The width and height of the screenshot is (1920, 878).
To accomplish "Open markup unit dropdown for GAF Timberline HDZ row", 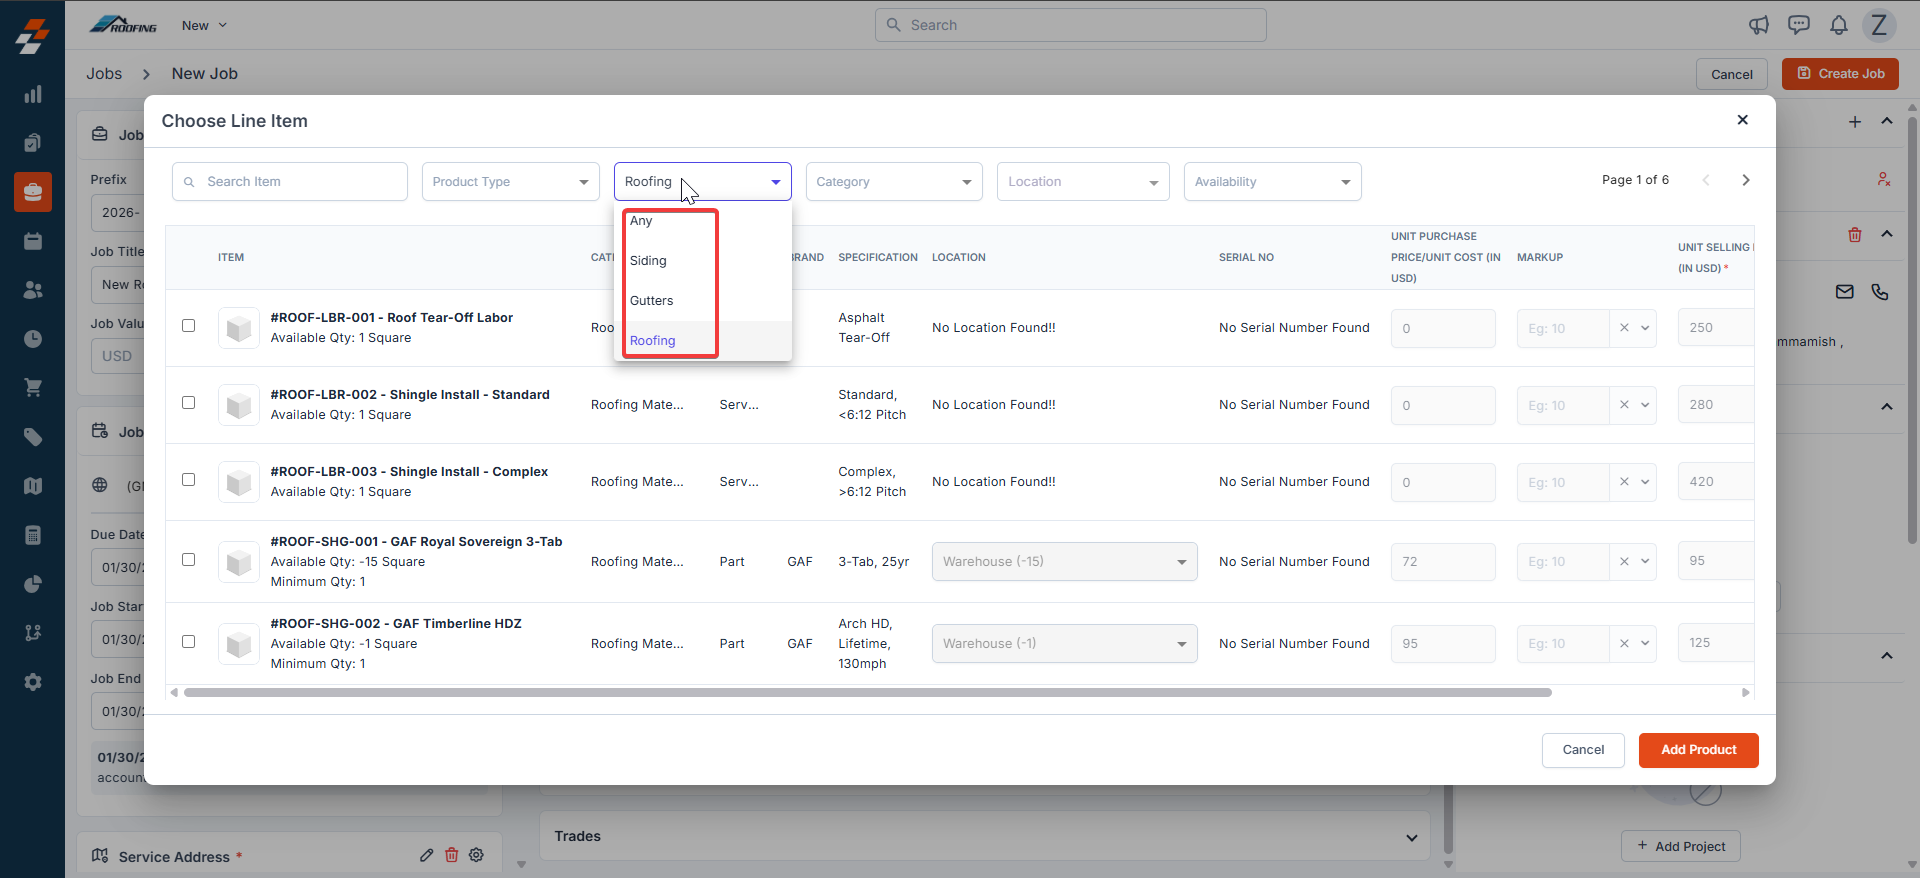I will 1645,643.
